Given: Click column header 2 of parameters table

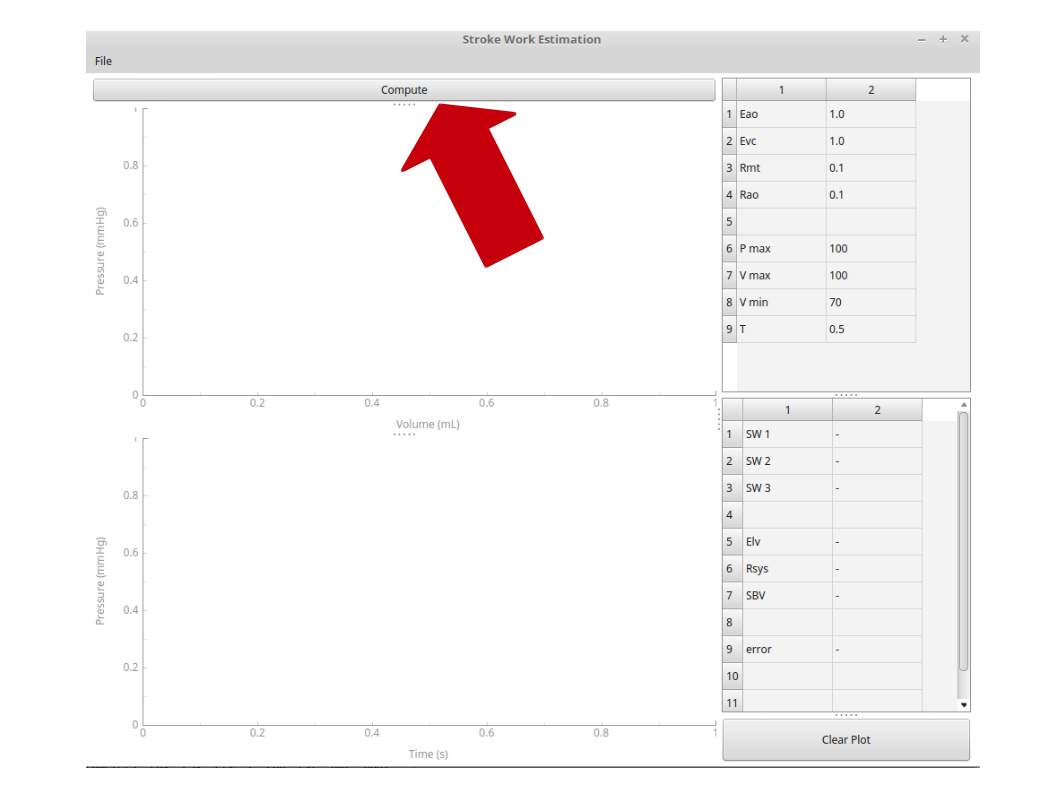Looking at the screenshot, I should click(x=870, y=90).
